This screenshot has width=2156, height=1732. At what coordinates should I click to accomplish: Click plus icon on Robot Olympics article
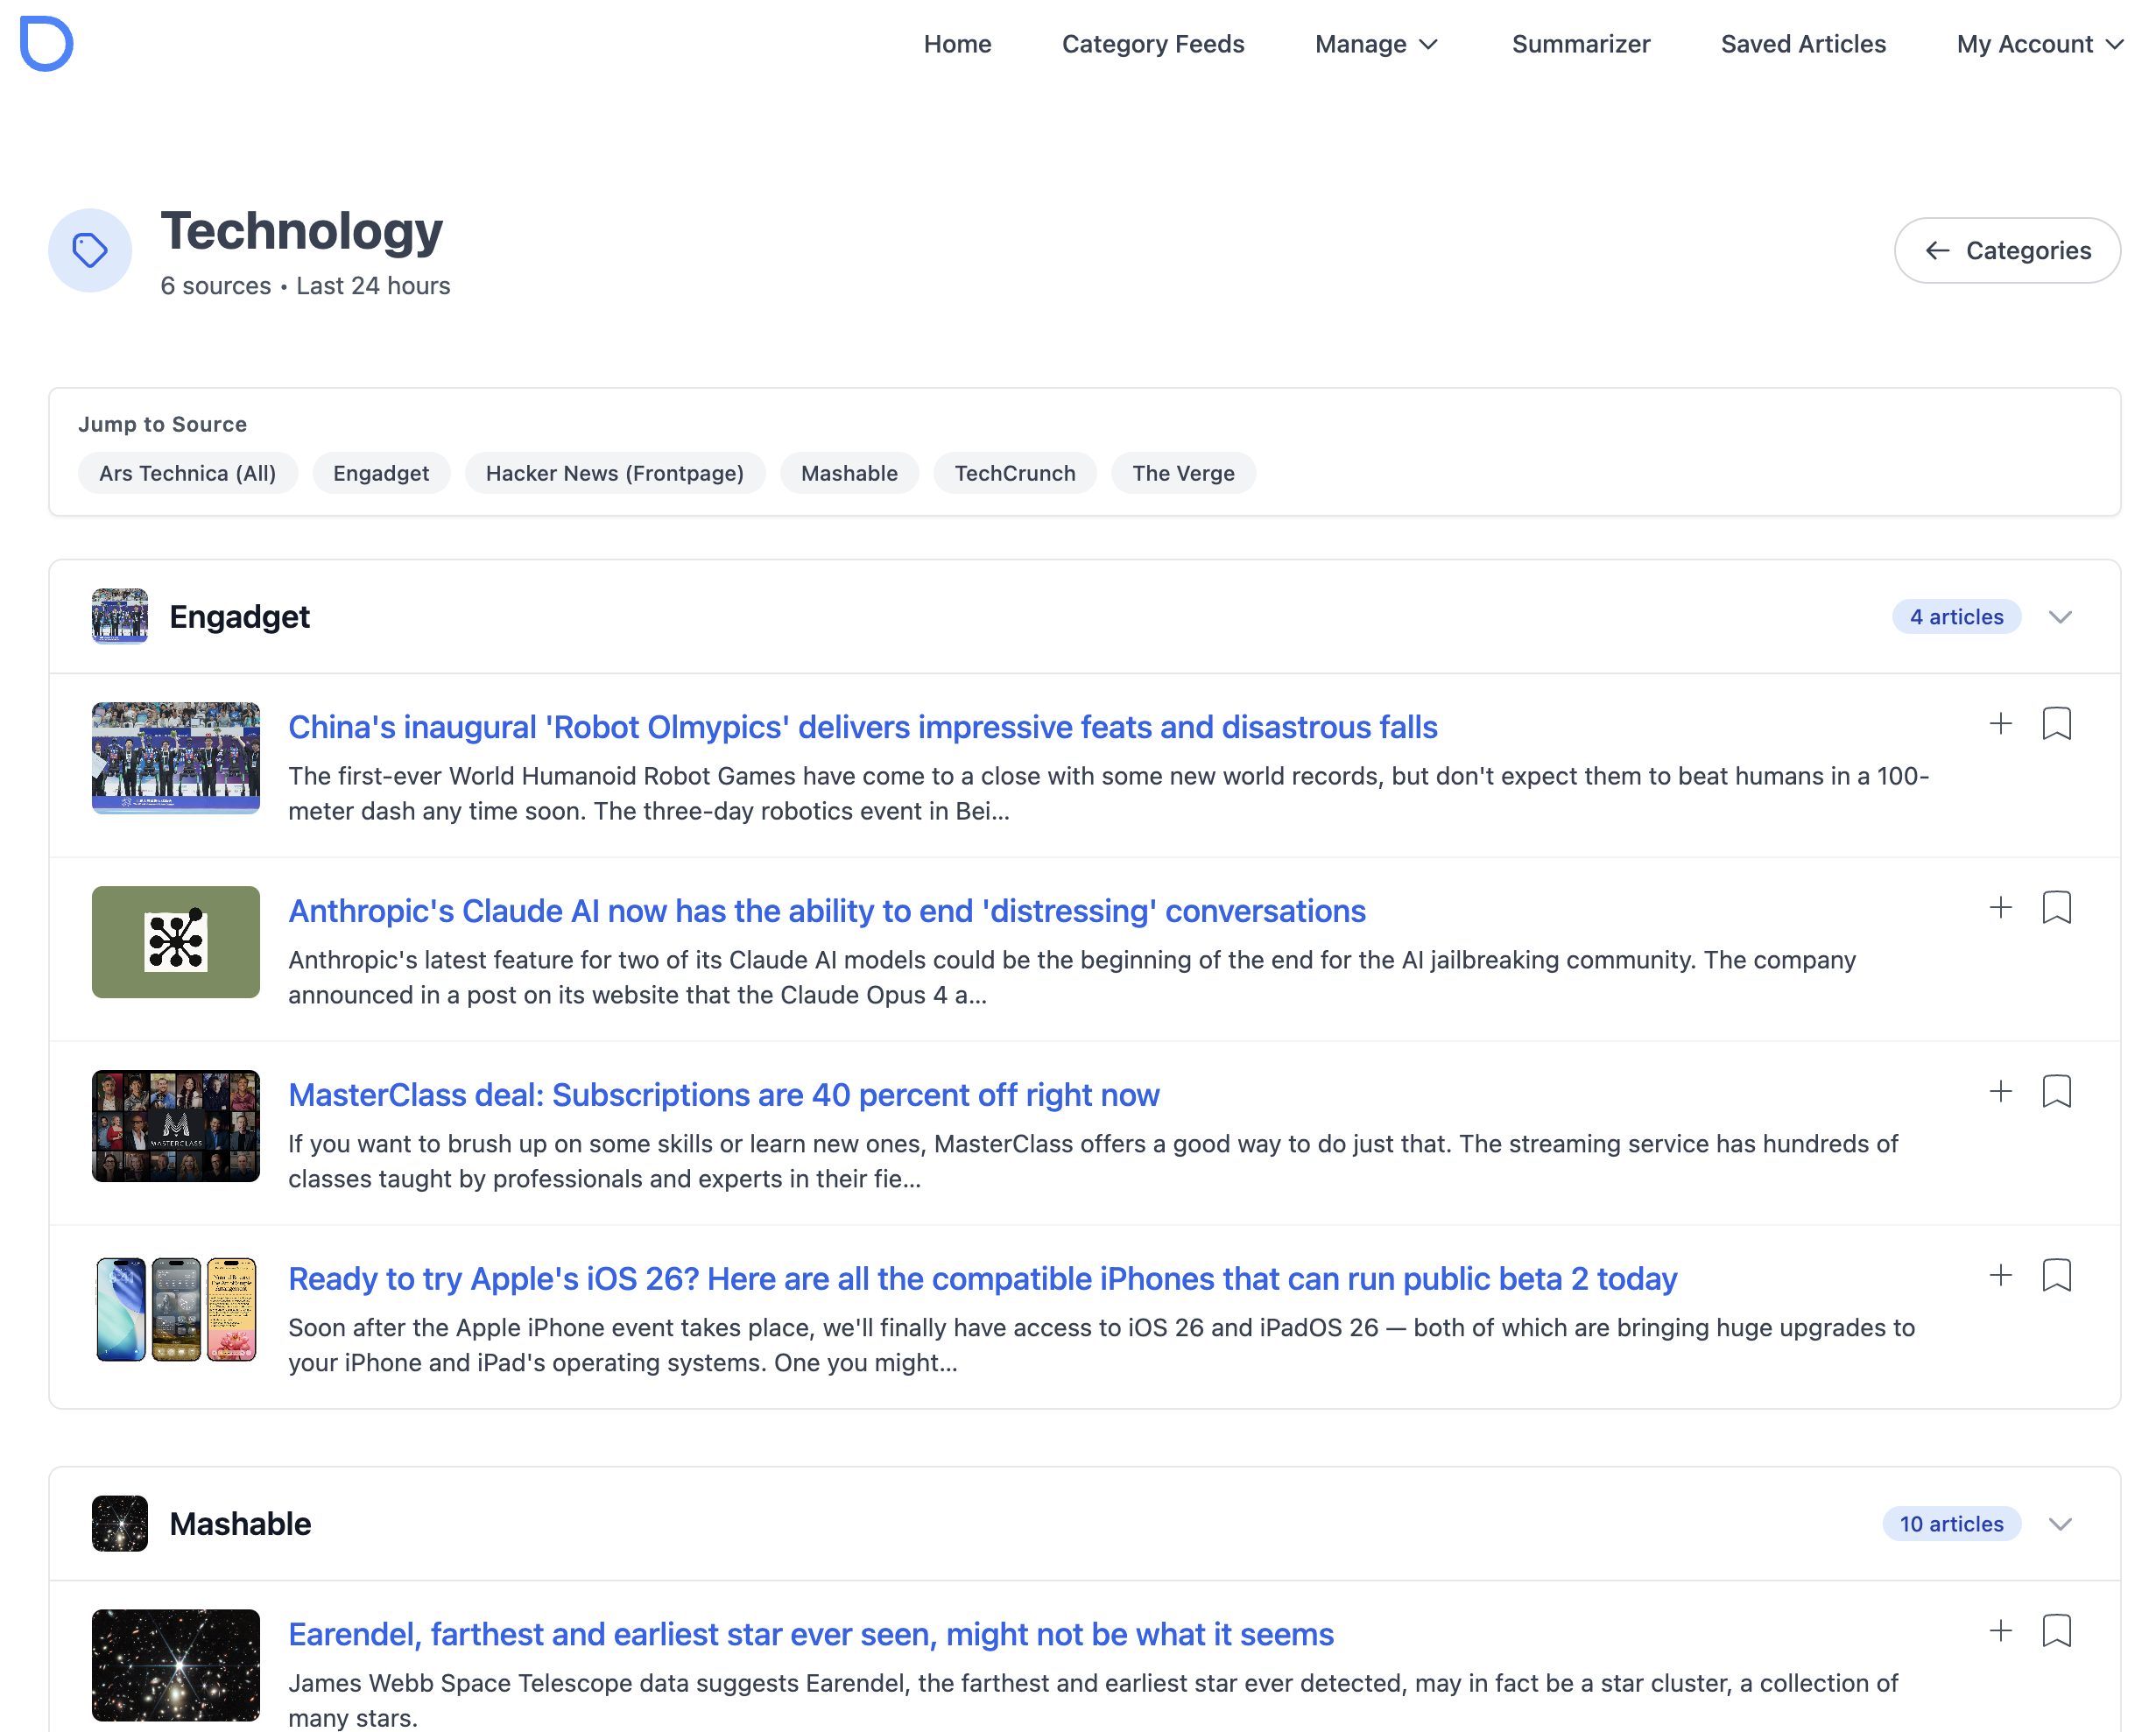tap(2000, 723)
